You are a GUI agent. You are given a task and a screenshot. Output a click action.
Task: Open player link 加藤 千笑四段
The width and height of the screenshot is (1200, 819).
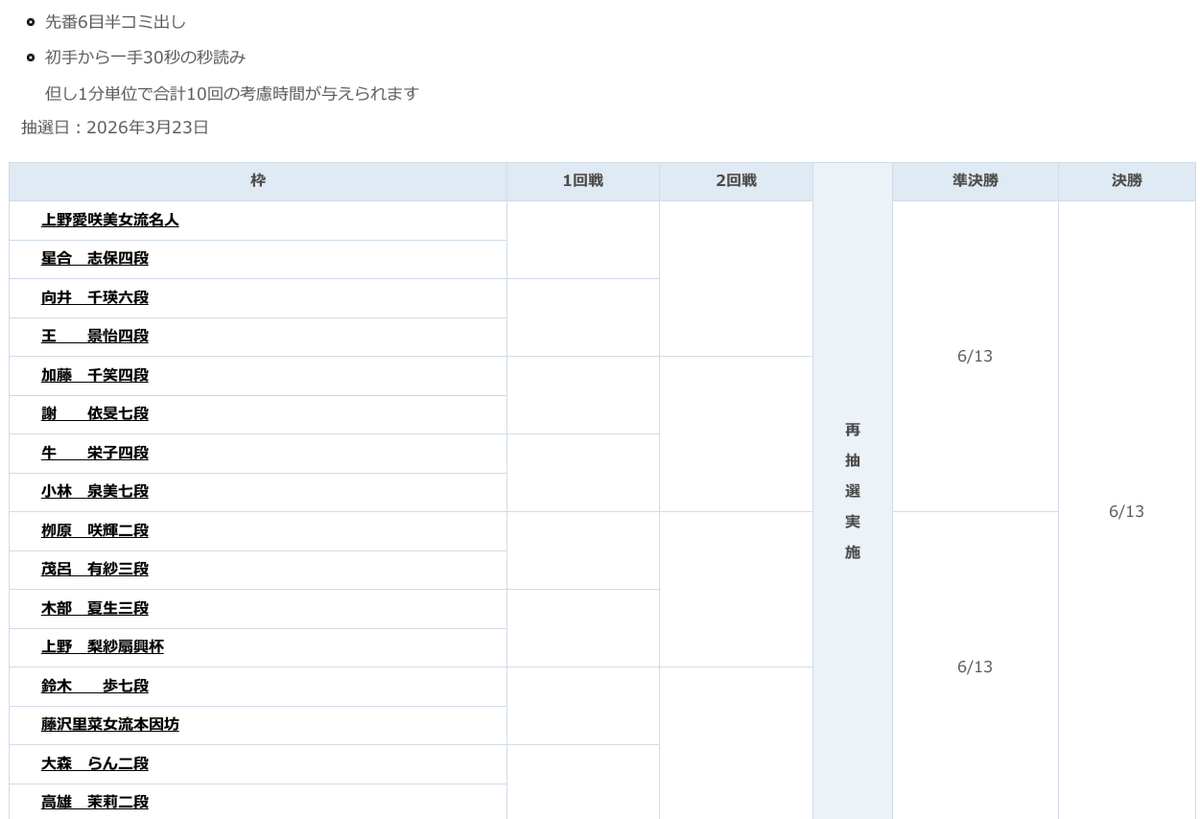pos(95,375)
